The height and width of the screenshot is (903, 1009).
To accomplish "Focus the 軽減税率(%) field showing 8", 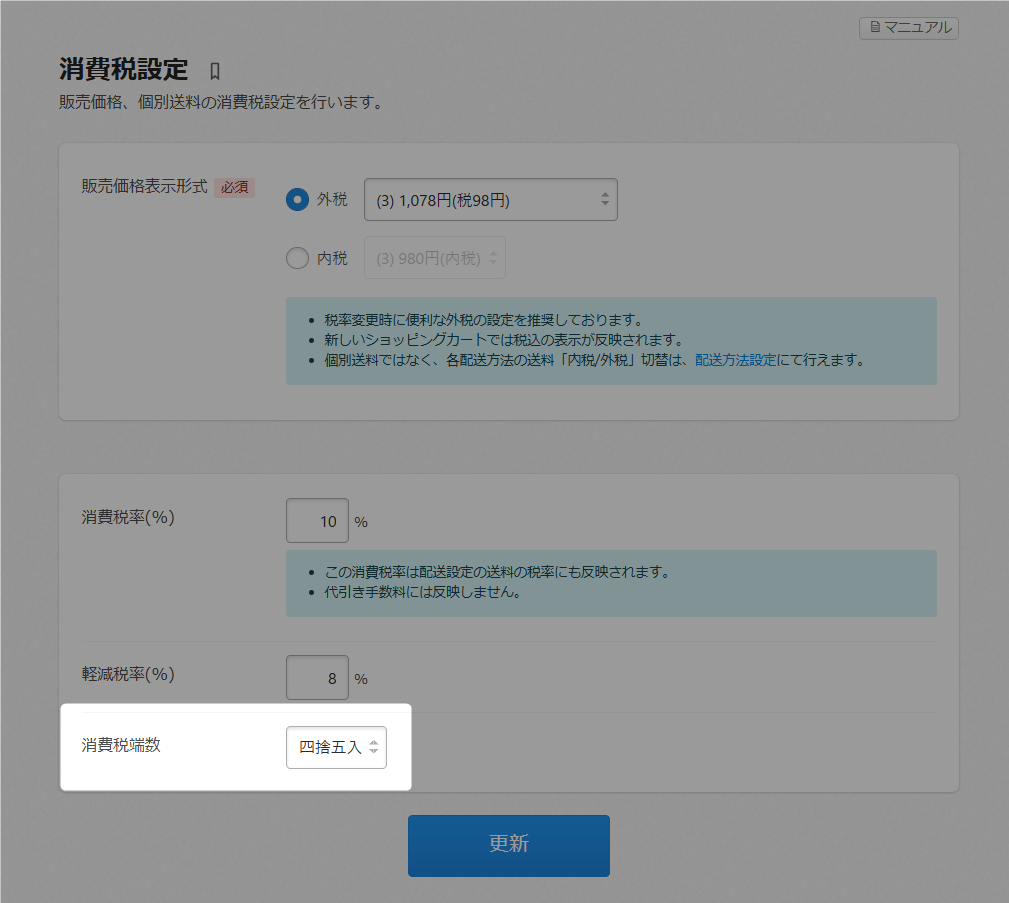I will (317, 678).
